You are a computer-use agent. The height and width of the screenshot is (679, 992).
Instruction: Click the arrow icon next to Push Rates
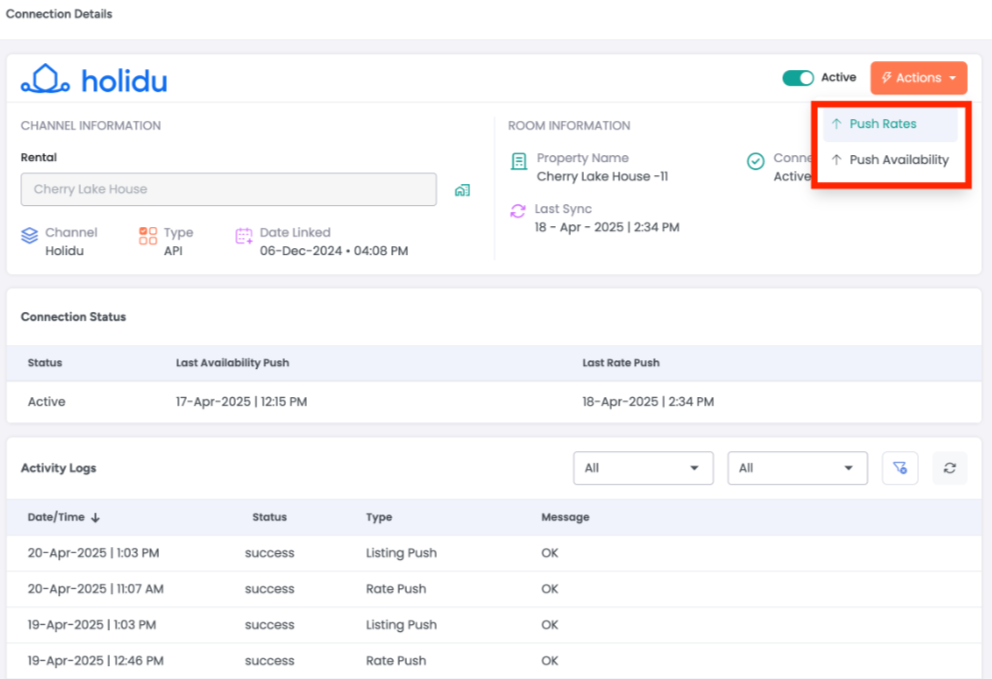coord(836,124)
